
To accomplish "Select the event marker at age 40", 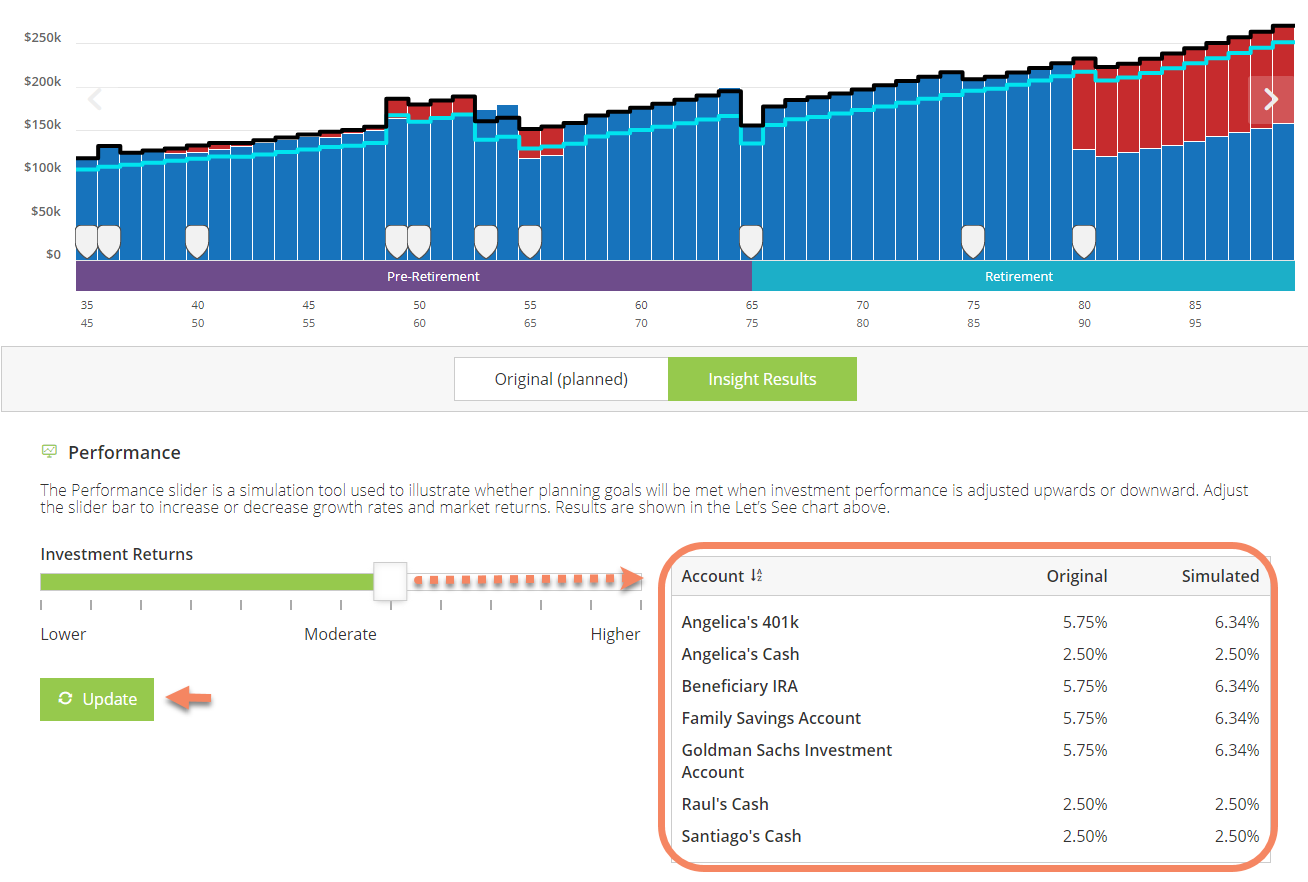I will [197, 241].
